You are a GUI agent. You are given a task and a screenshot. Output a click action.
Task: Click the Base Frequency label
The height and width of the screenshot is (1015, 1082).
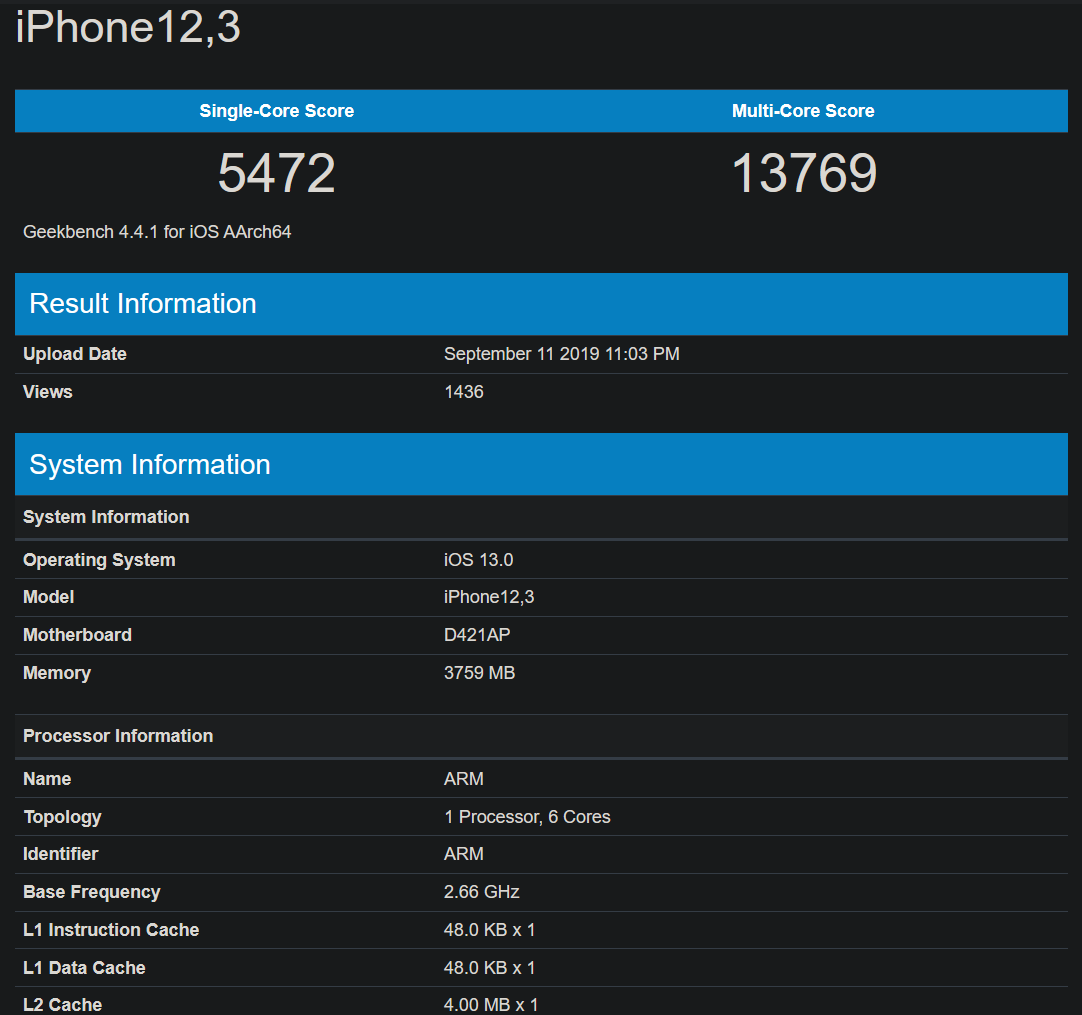(92, 892)
